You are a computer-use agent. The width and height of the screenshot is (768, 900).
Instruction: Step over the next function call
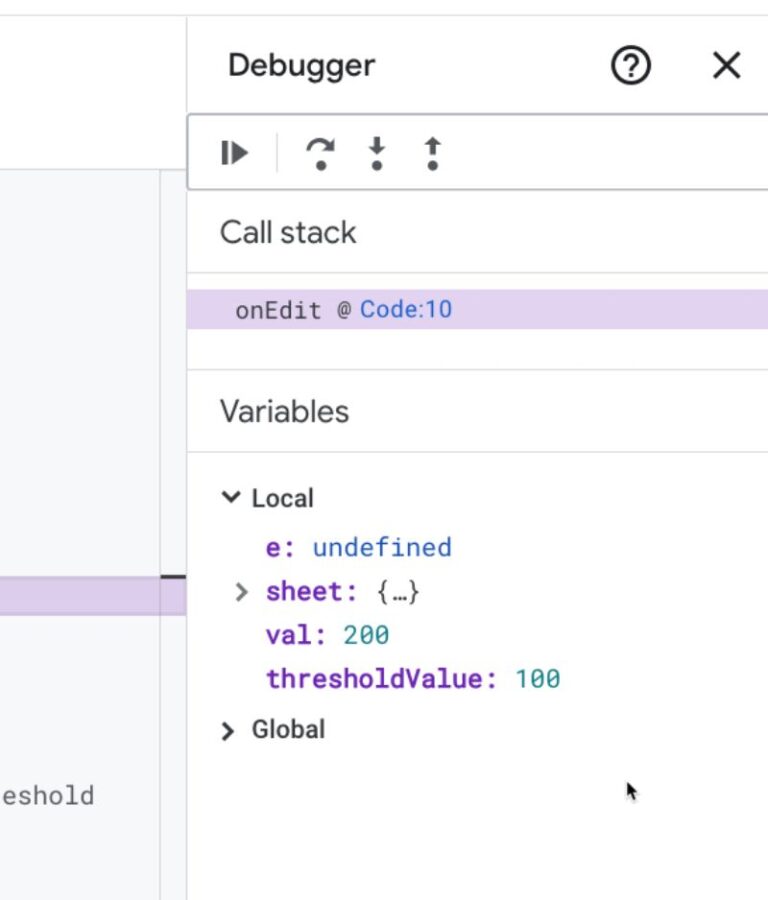pyautogui.click(x=320, y=153)
